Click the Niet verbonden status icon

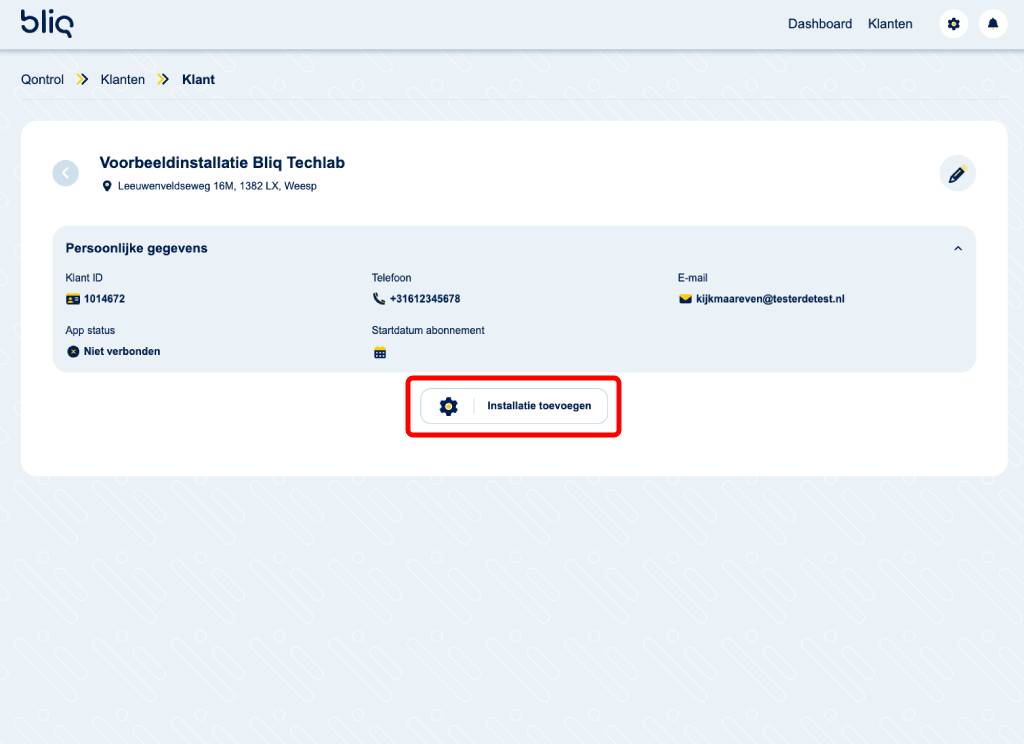[73, 352]
